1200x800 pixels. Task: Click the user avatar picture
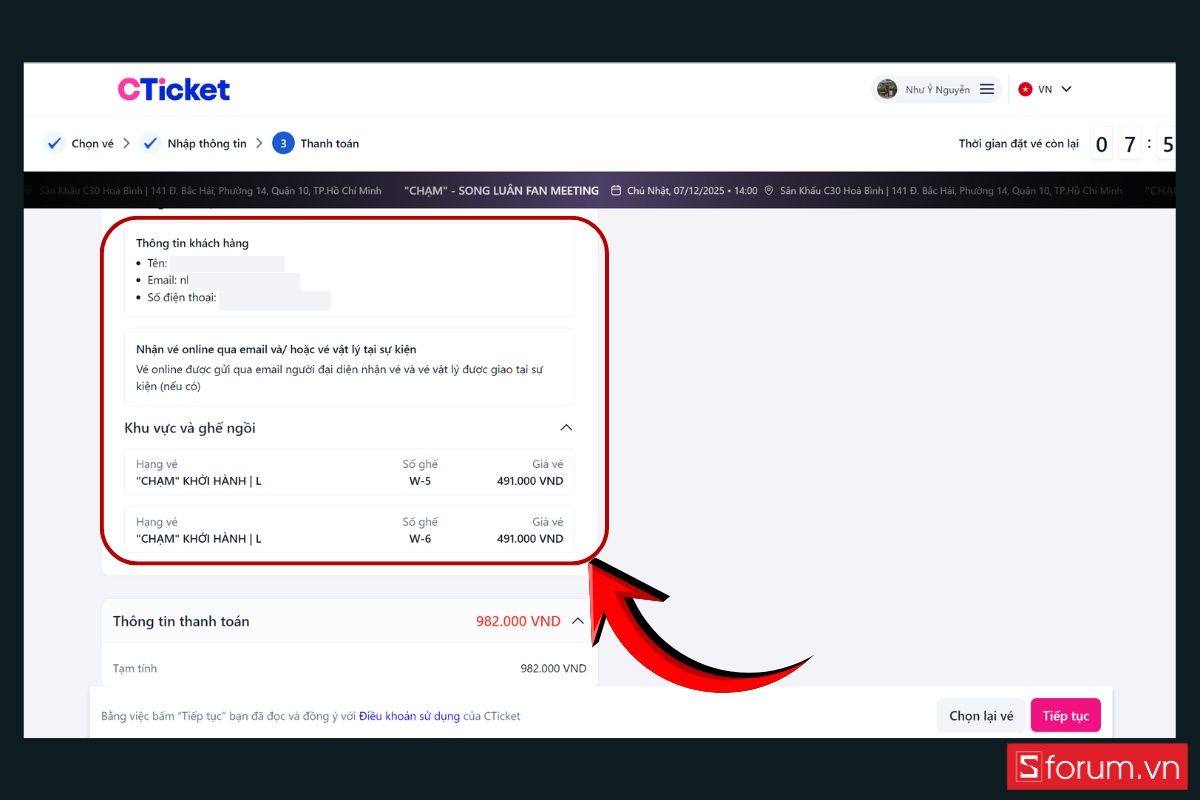[x=887, y=89]
